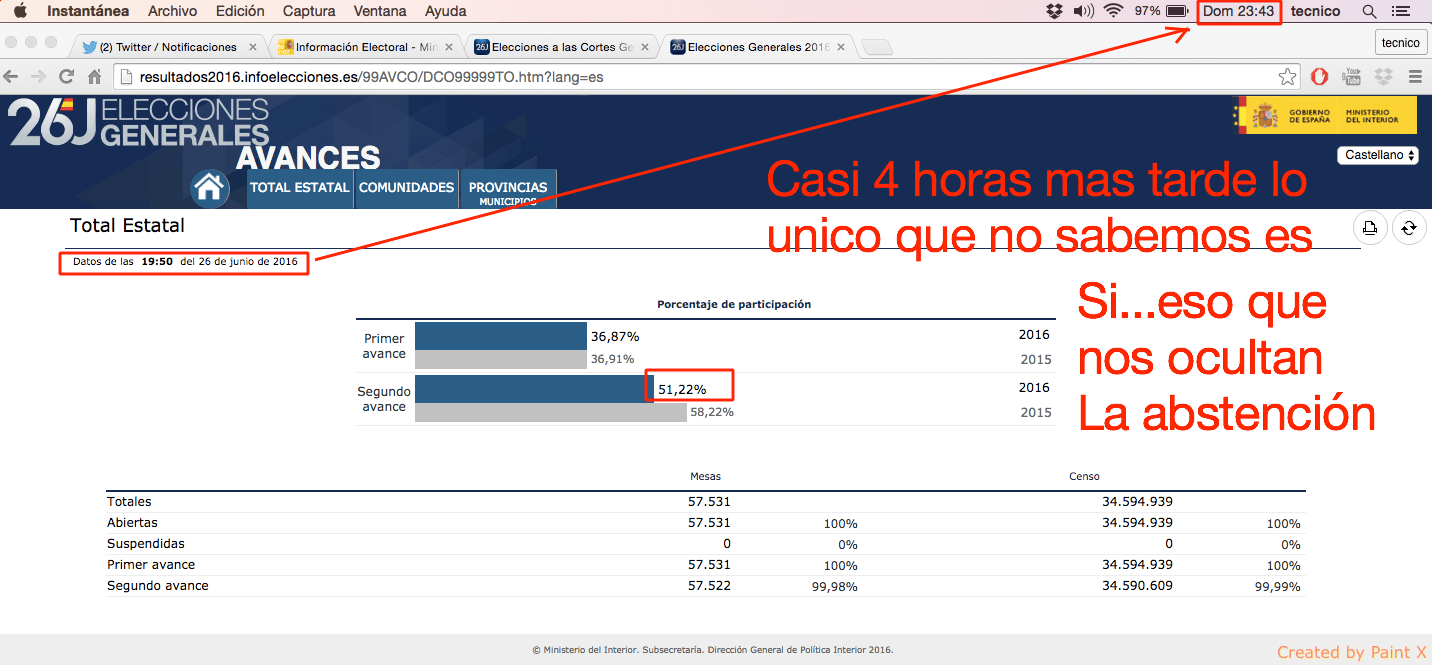Open the AdBlock extension icon
Screen dimensions: 1432x667
1320,77
